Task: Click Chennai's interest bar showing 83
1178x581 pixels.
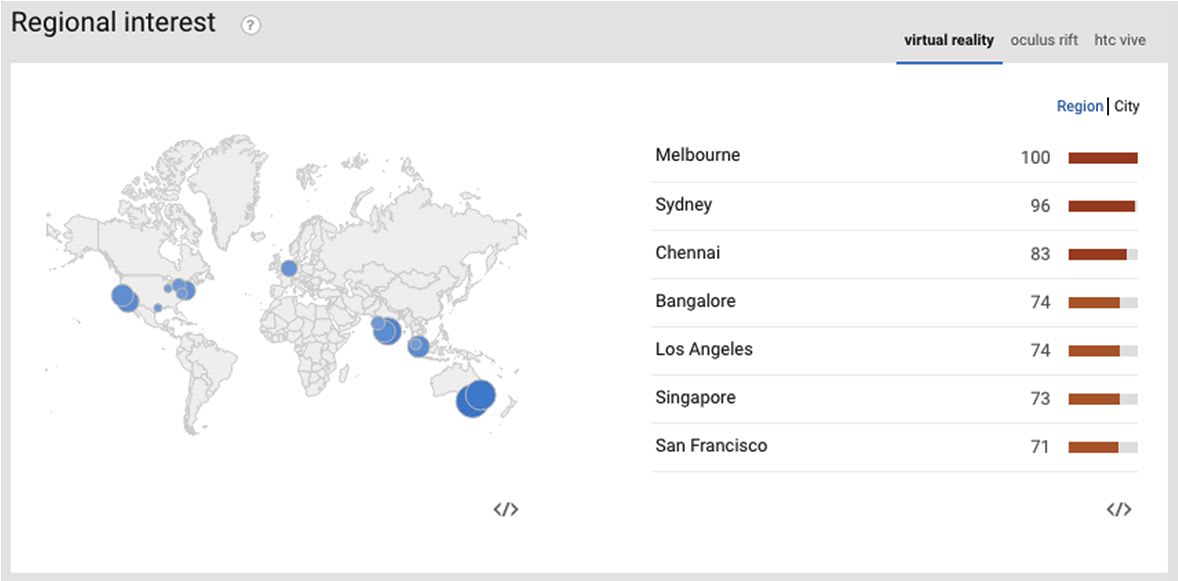Action: pyautogui.click(x=1103, y=255)
